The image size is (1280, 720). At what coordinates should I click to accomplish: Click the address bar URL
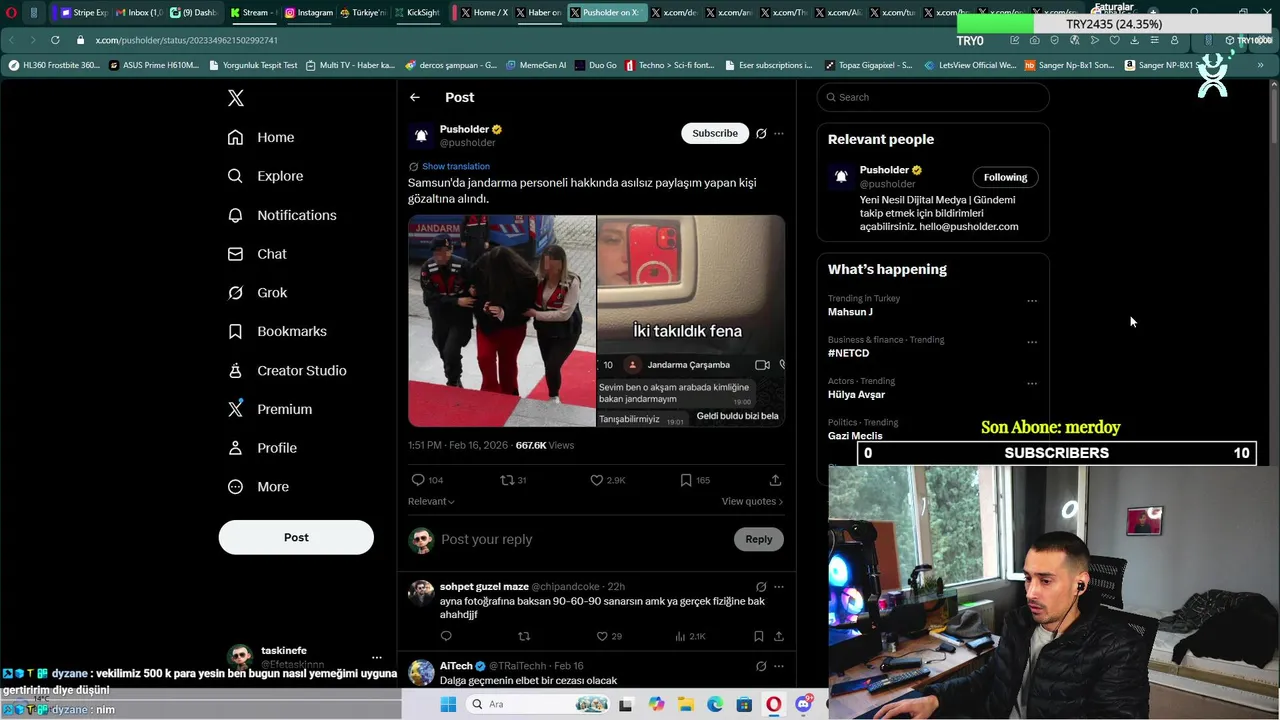186,40
